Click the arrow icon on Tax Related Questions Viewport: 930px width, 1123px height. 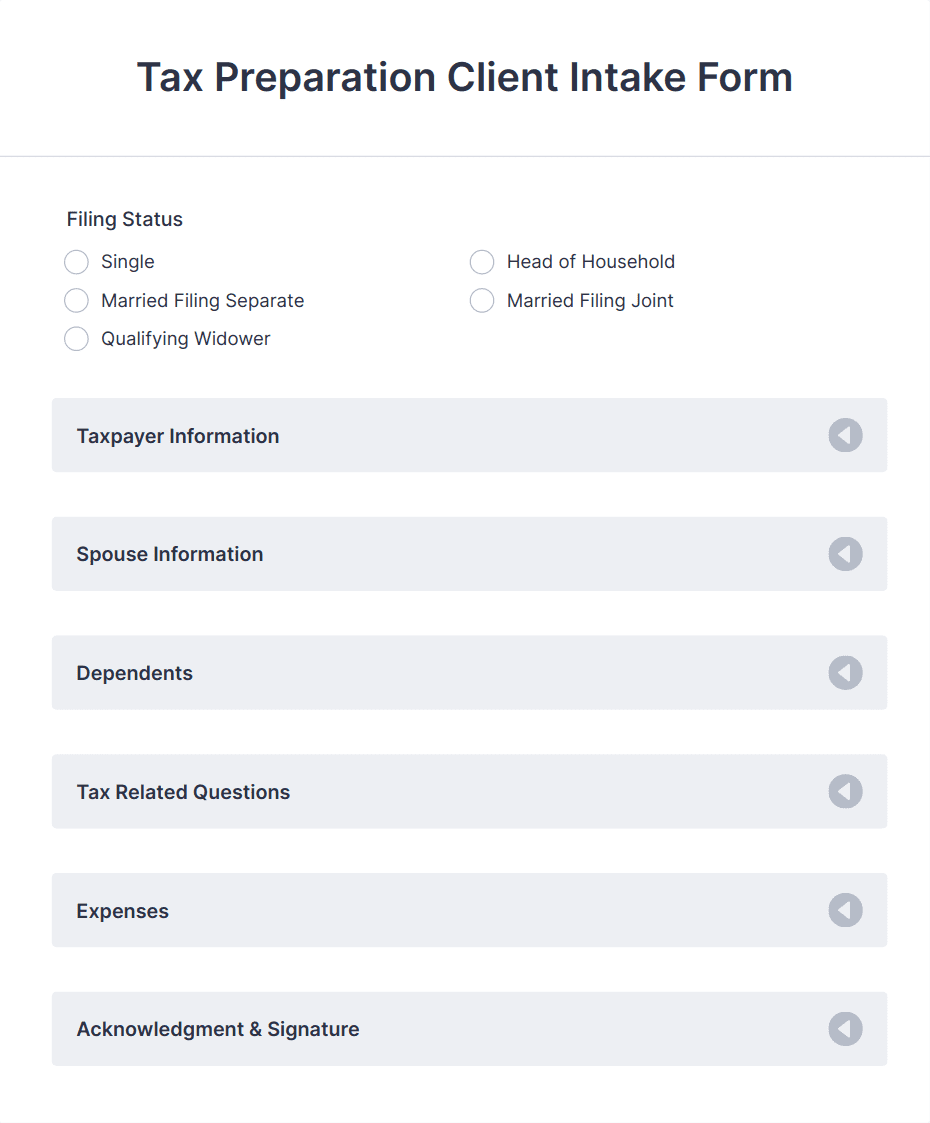point(845,791)
